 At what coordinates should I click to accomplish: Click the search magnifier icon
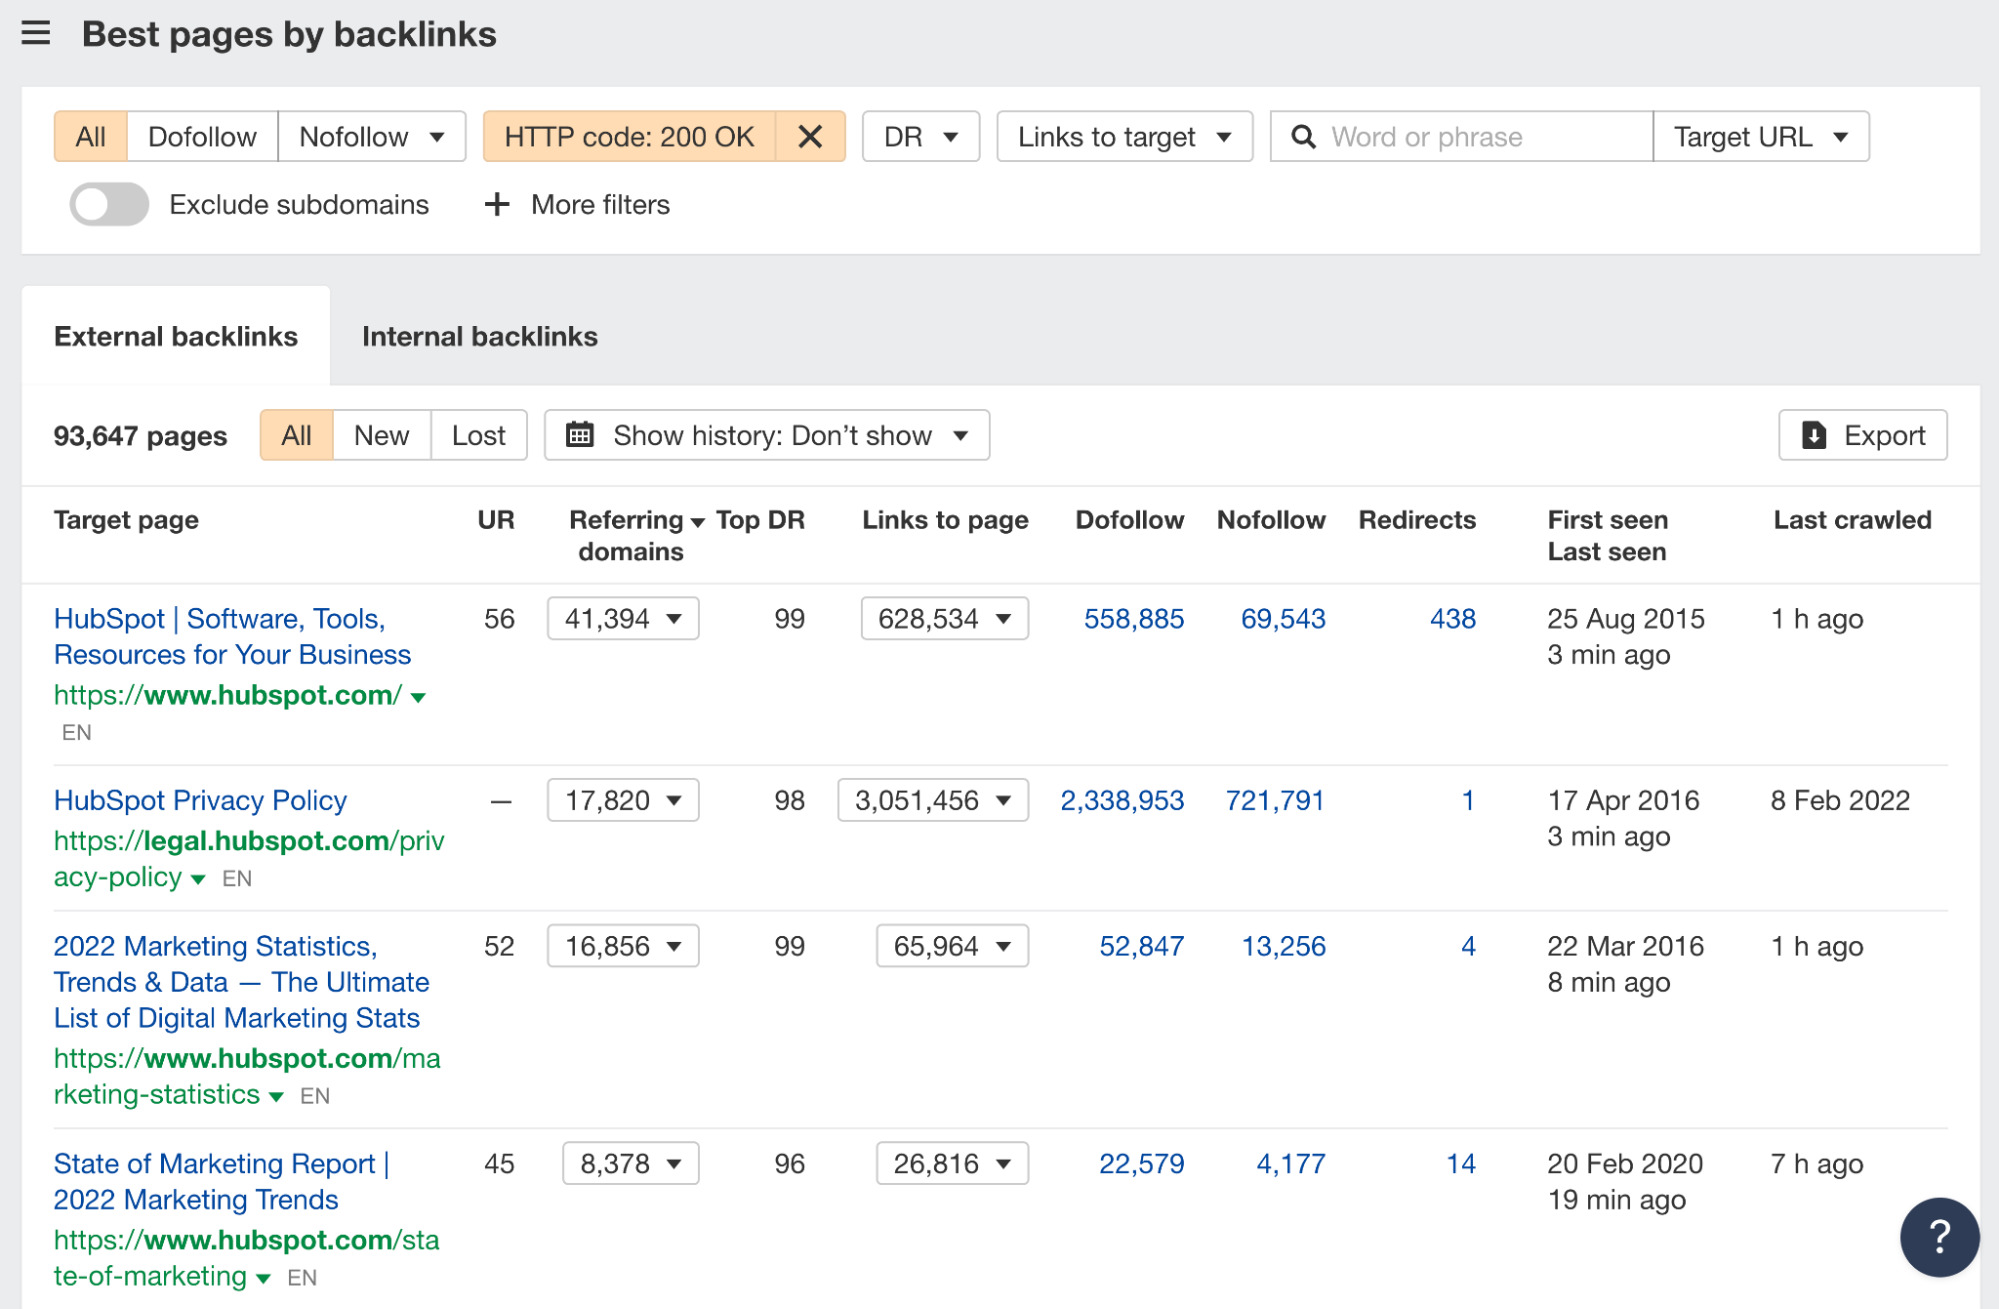click(x=1303, y=136)
